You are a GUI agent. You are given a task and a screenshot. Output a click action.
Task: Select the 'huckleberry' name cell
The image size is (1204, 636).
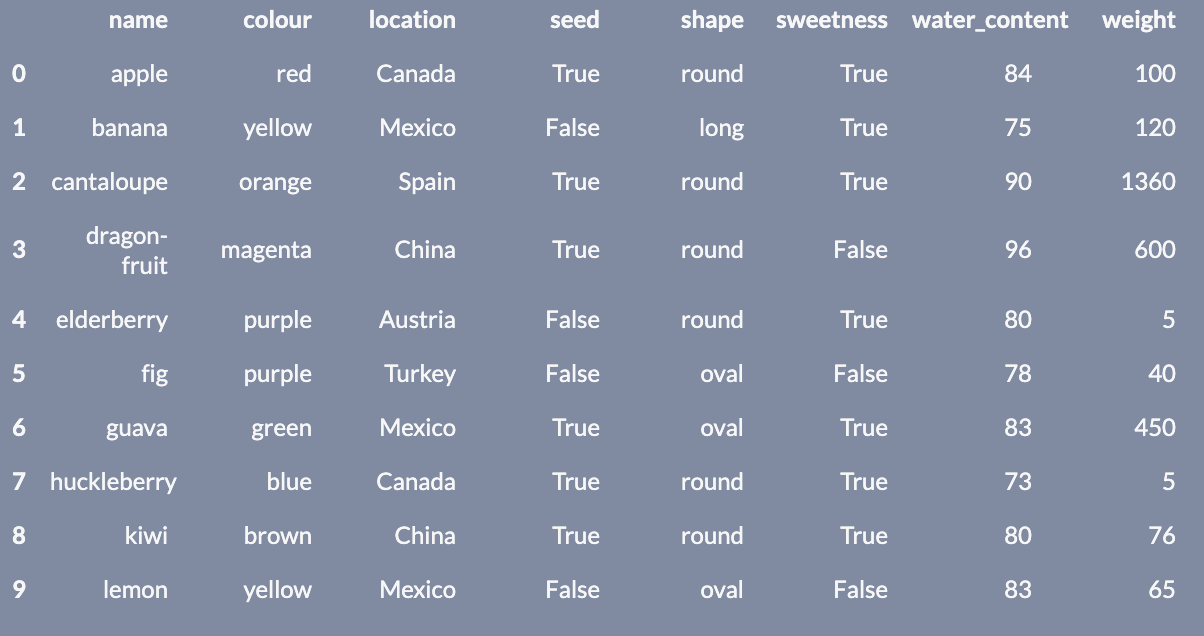[113, 482]
